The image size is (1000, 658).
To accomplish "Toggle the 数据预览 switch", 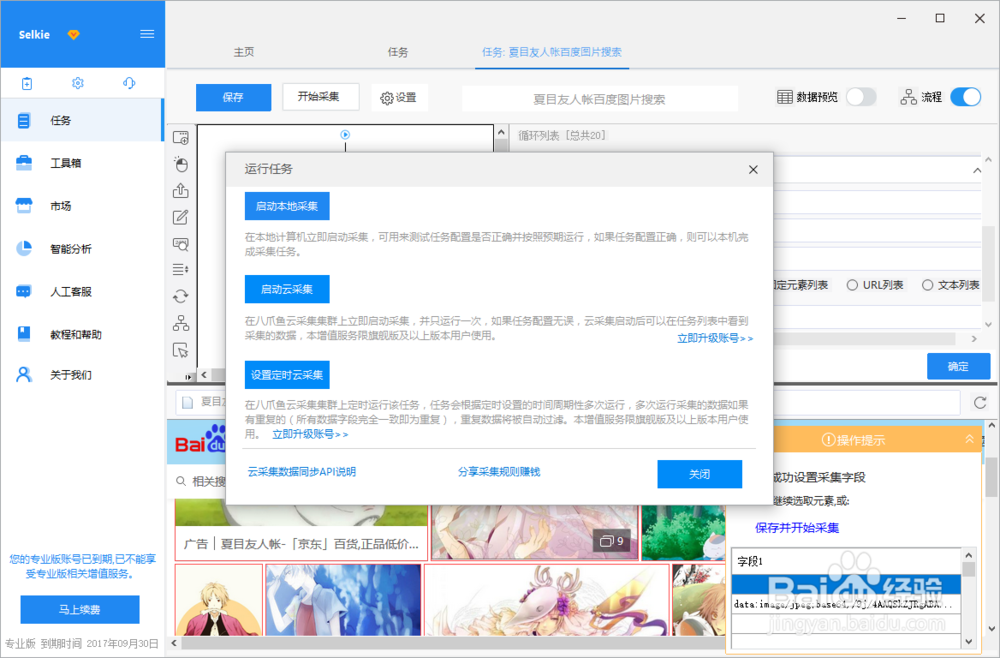I will click(x=861, y=97).
